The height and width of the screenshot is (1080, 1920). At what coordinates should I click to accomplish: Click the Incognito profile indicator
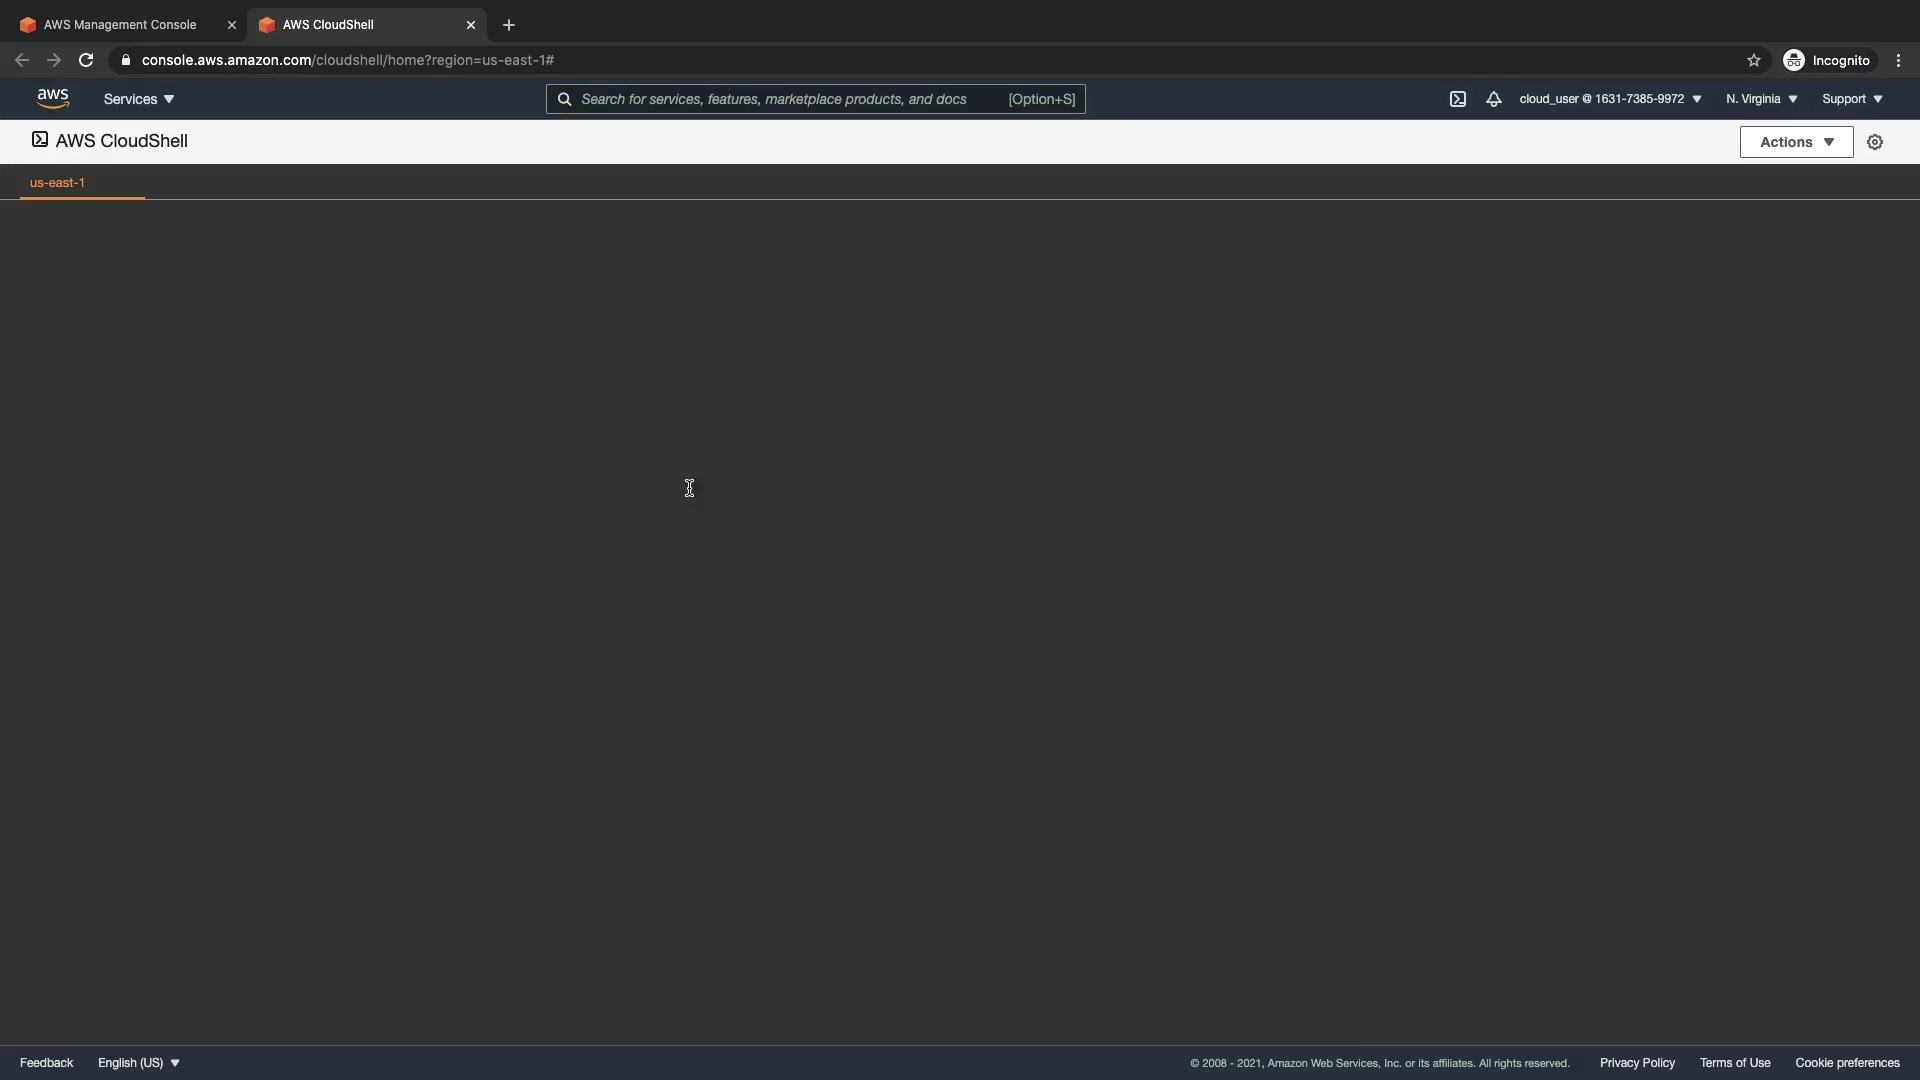(1827, 60)
